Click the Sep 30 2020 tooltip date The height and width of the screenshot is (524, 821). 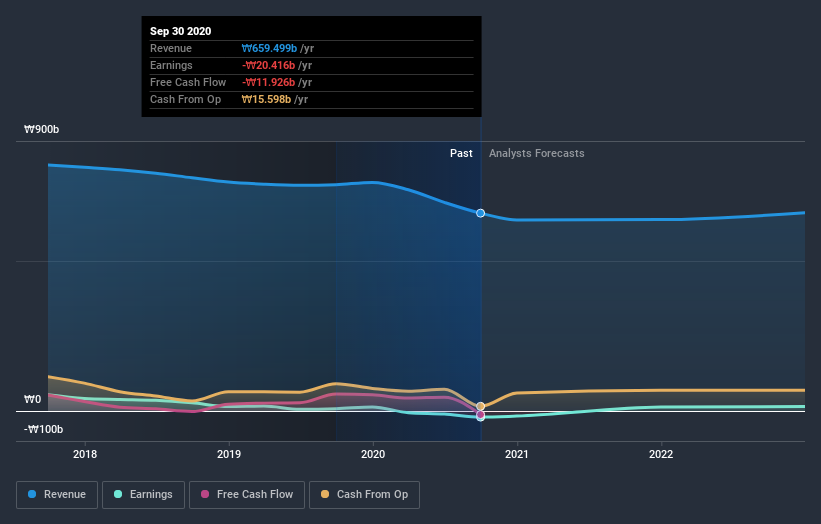(181, 31)
